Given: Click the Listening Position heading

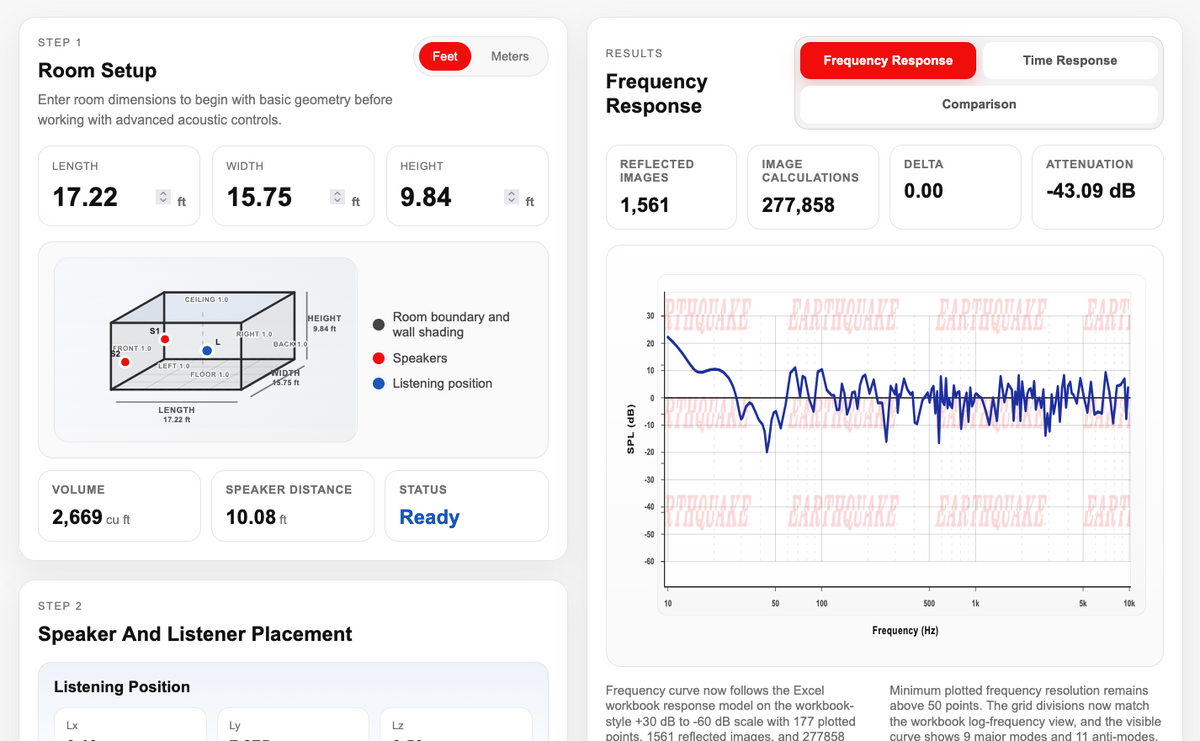Looking at the screenshot, I should (x=122, y=687).
